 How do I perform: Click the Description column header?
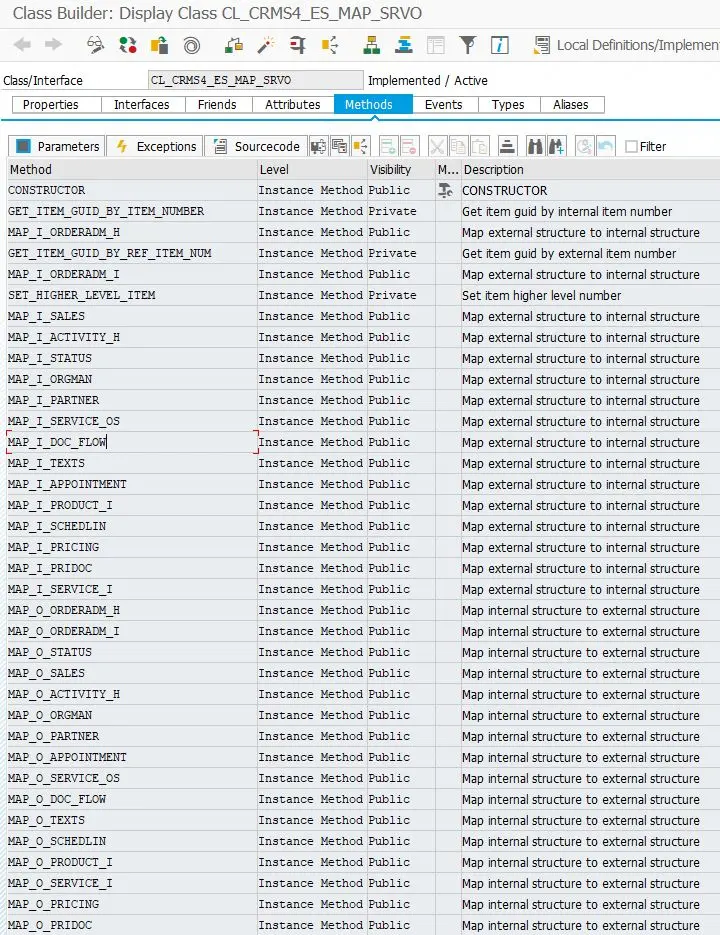(x=591, y=169)
